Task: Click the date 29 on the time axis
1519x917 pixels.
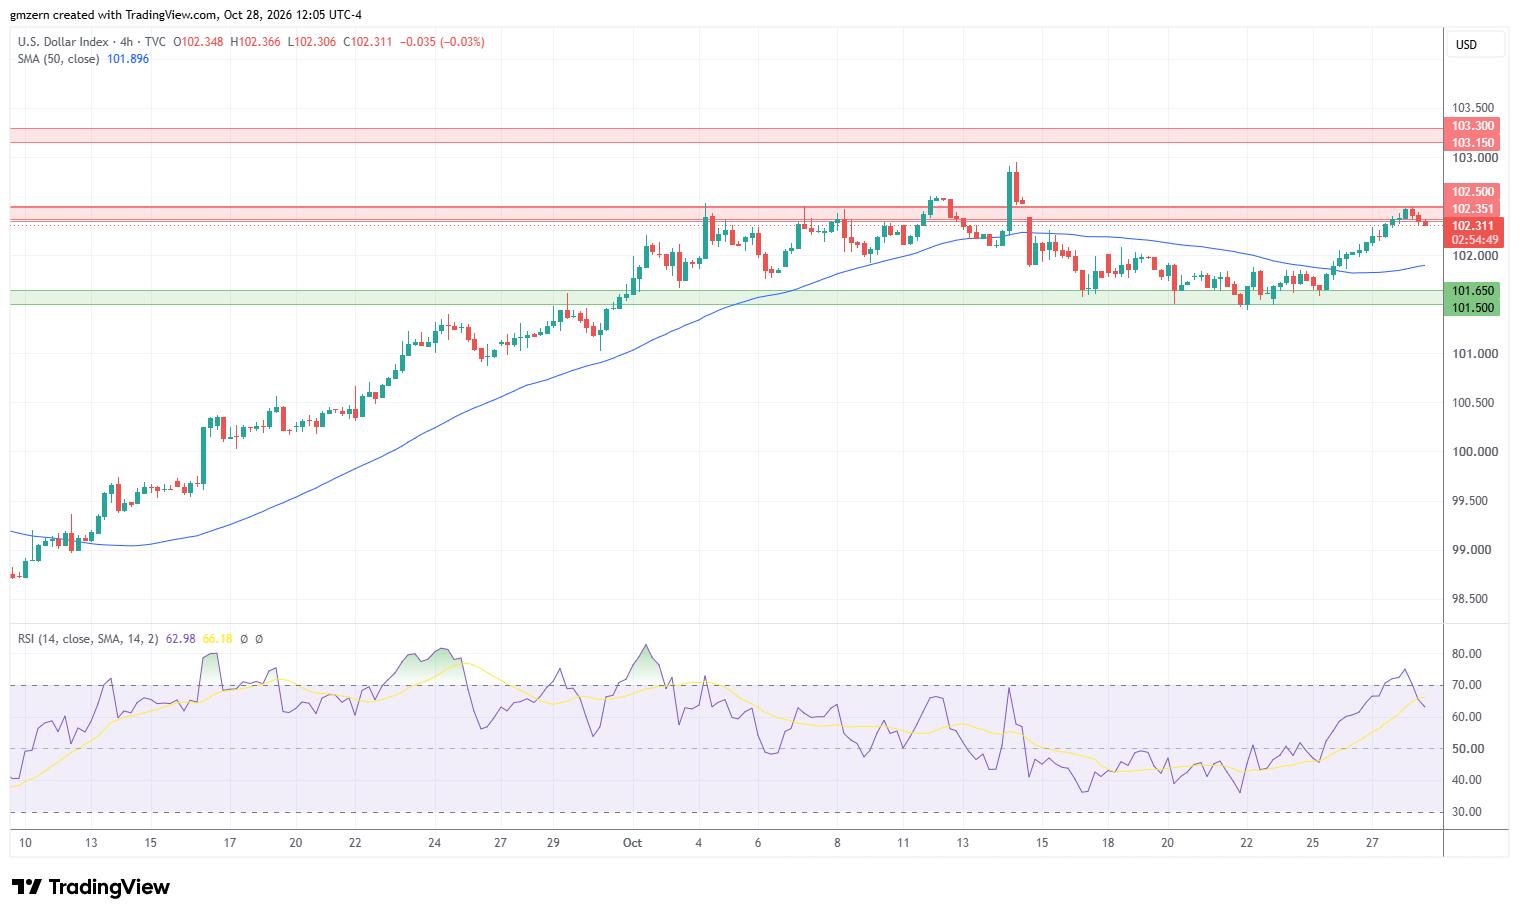Action: pos(553,843)
